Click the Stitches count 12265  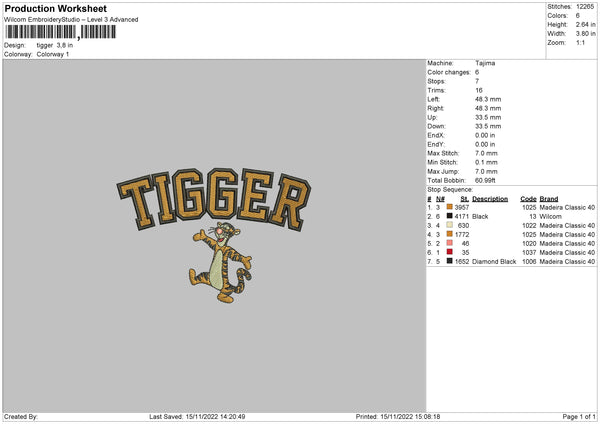[x=585, y=7]
